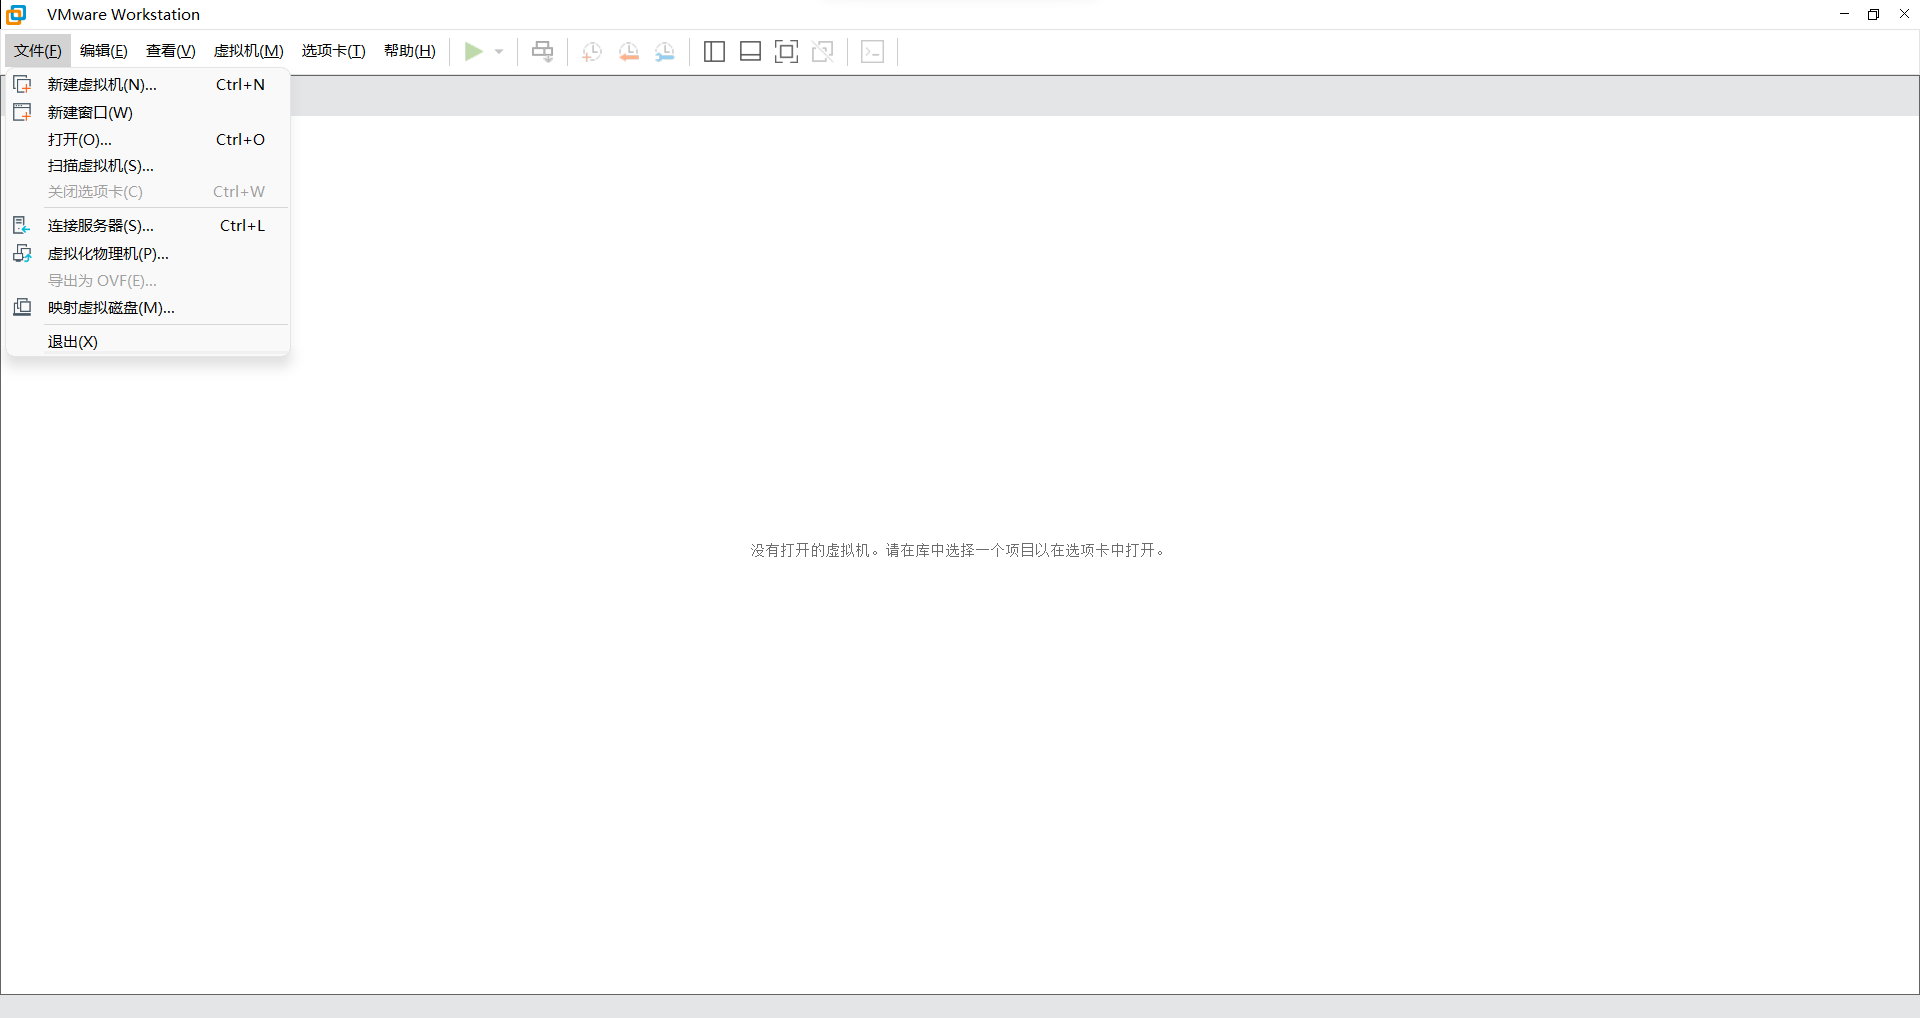Click the disabled 导出为 OVF(E)... entry
This screenshot has width=1920, height=1018.
[x=148, y=280]
